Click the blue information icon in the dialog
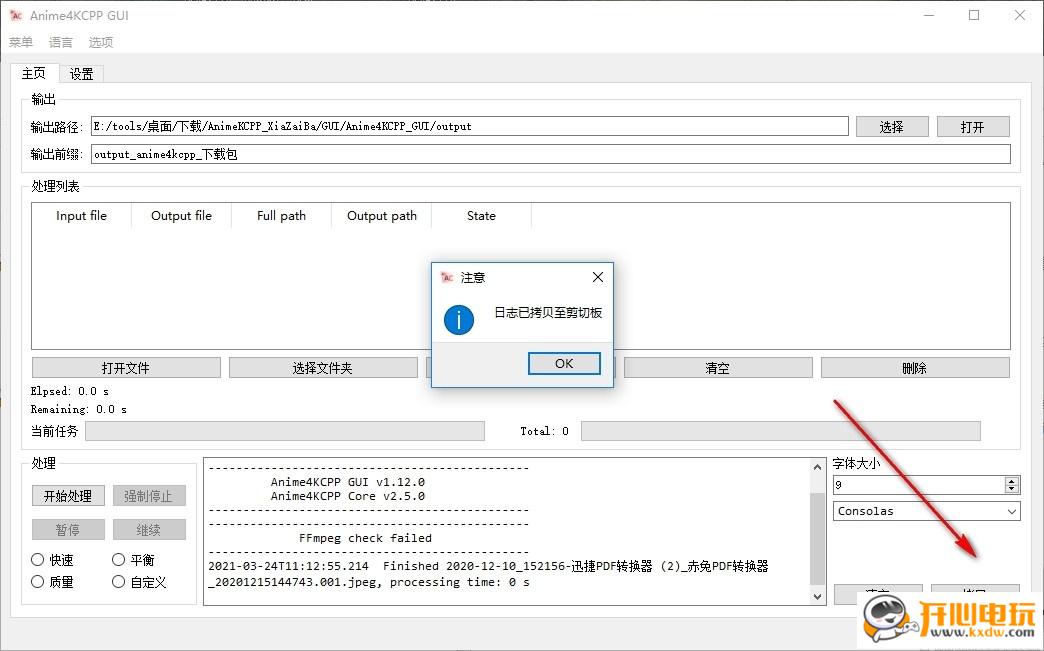 pos(459,320)
